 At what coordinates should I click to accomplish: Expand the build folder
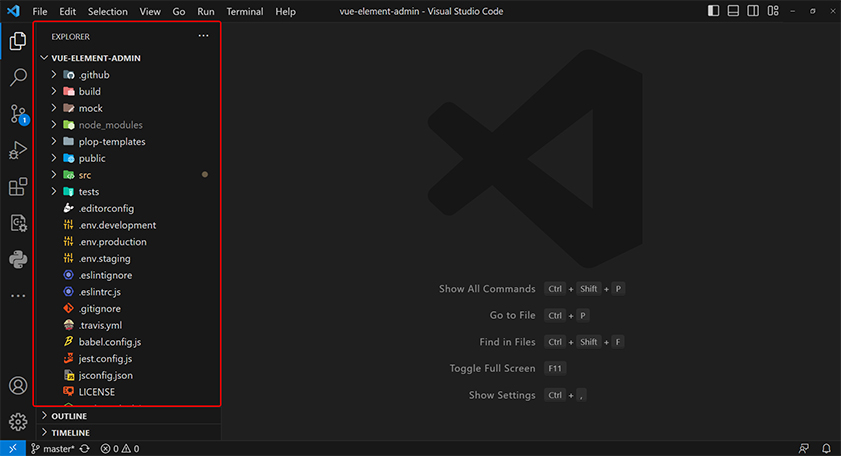pos(129,92)
